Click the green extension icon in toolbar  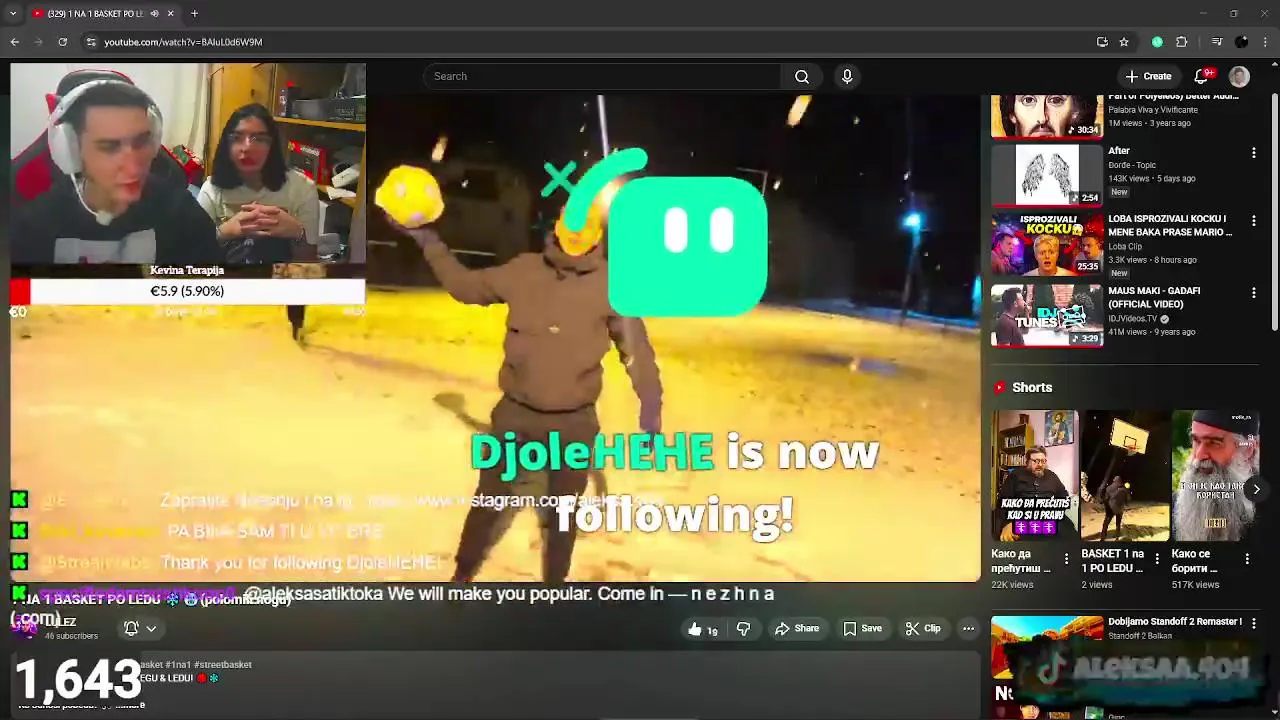tap(1158, 42)
